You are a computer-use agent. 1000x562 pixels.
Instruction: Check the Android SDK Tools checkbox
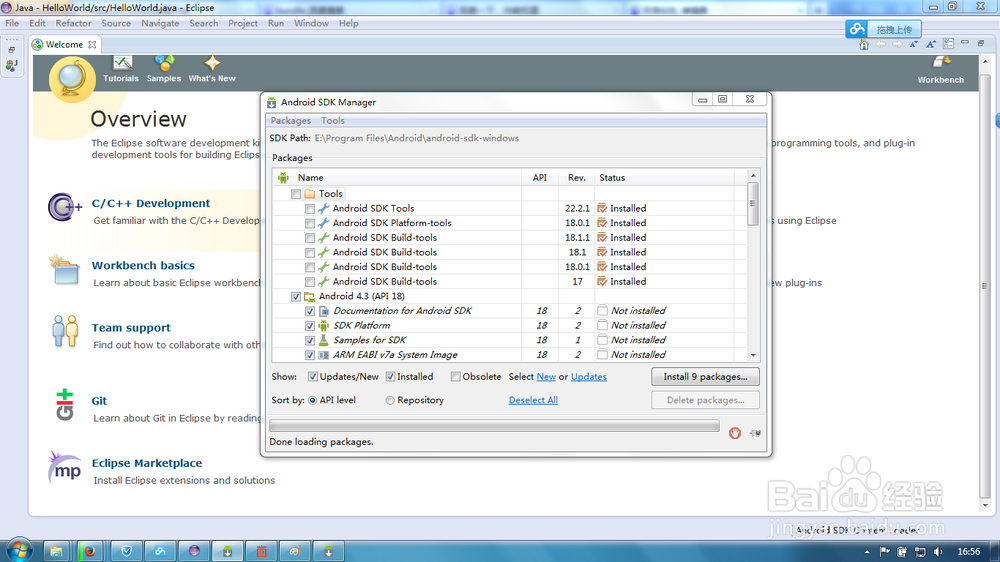[310, 209]
